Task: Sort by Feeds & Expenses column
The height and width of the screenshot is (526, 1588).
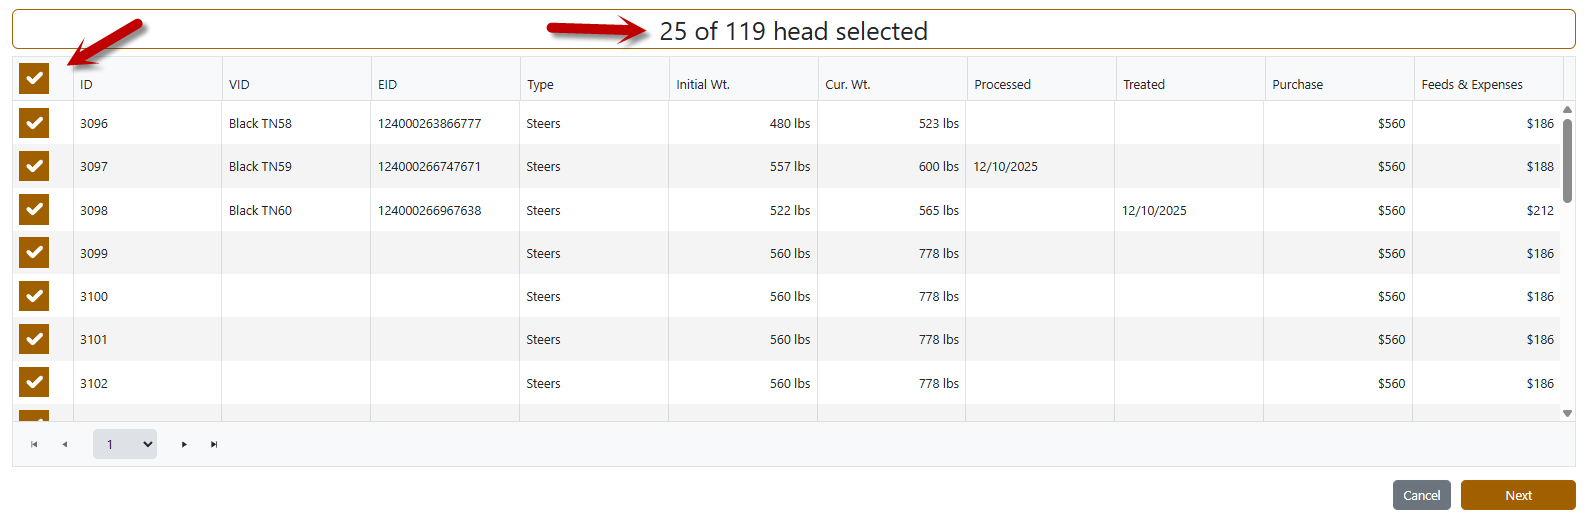Action: [x=1471, y=85]
